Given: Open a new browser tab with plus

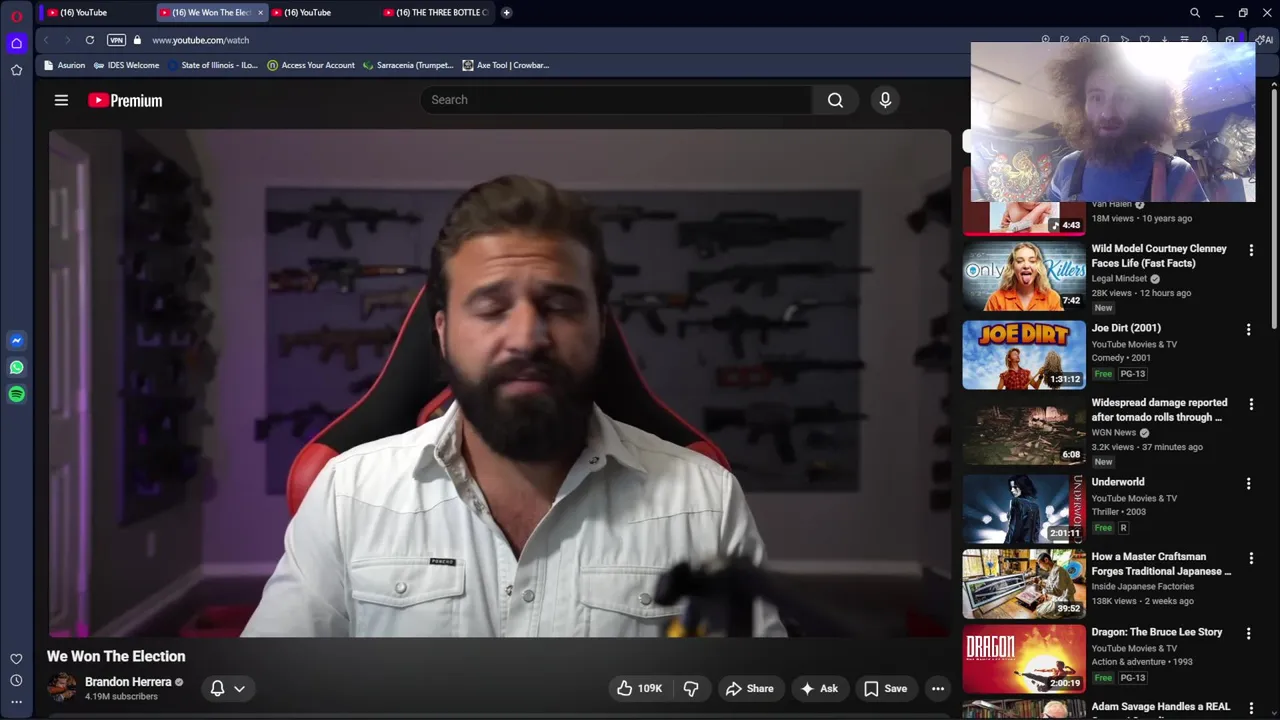Looking at the screenshot, I should tap(507, 12).
